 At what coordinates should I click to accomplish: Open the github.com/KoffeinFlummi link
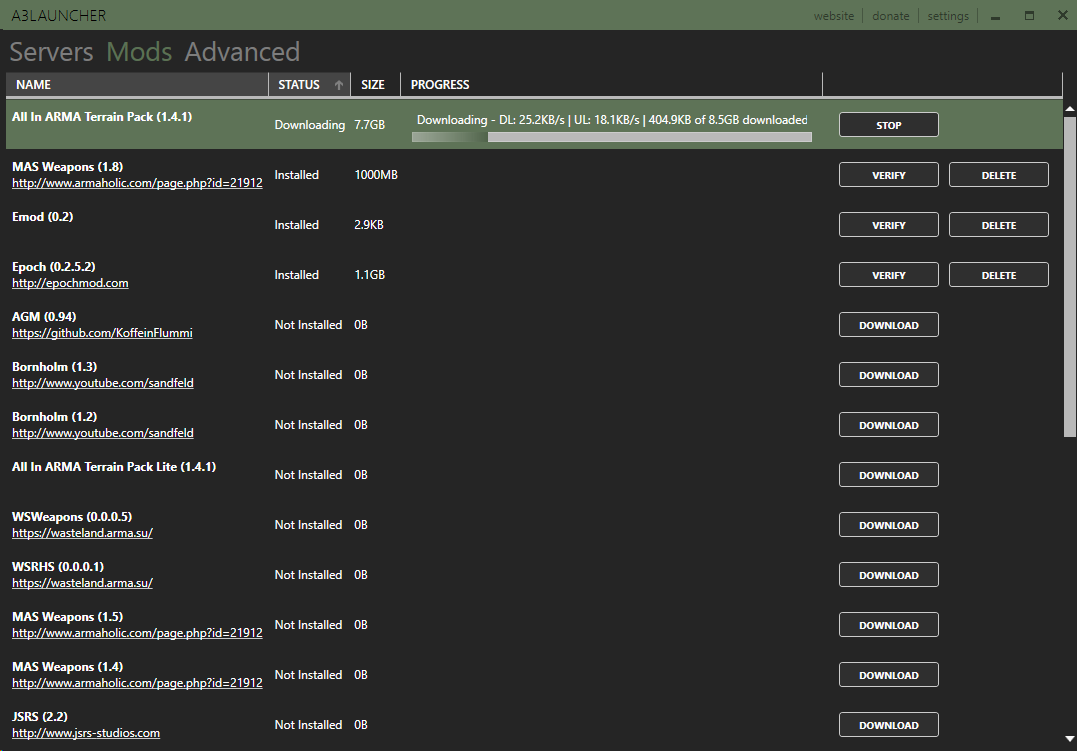102,333
